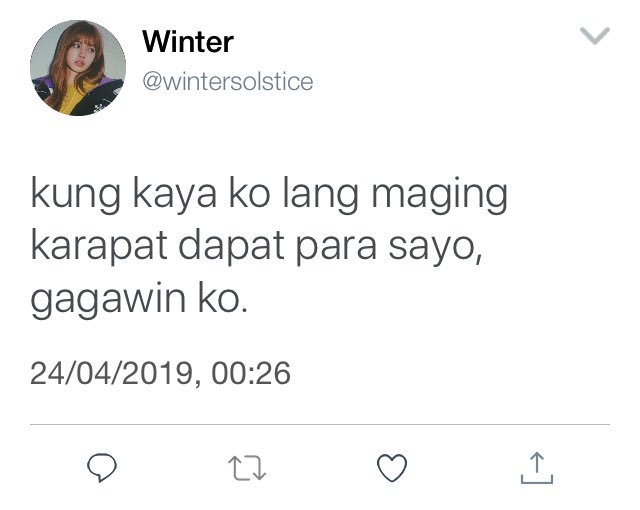Reply to the tweet using the speech bubble icon

point(102,468)
